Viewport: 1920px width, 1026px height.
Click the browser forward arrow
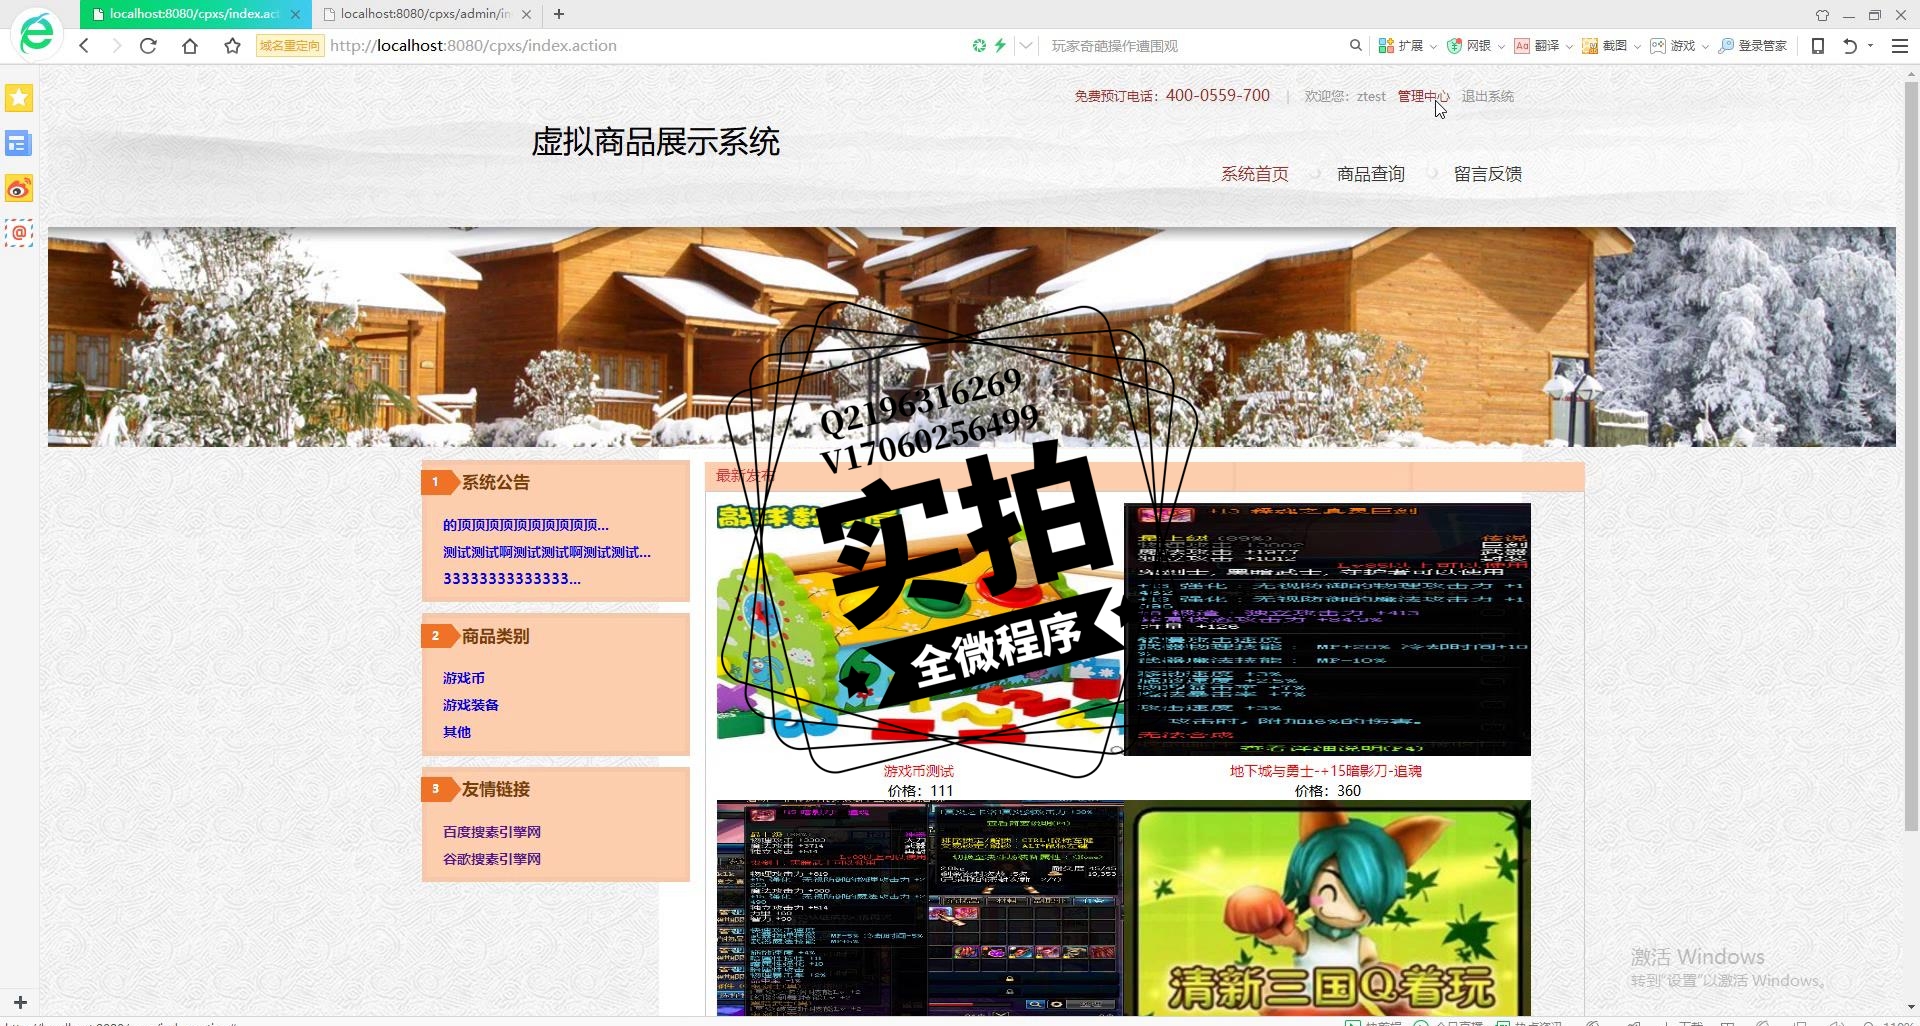116,46
